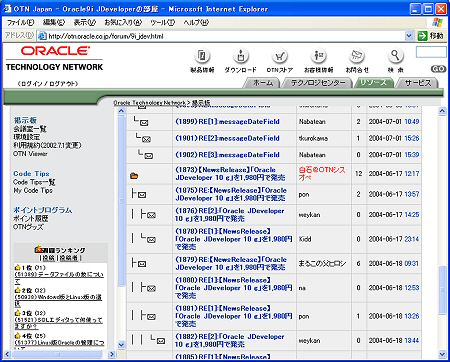Click the green 移動 go arrow
The height and width of the screenshot is (362, 450).
click(x=422, y=36)
